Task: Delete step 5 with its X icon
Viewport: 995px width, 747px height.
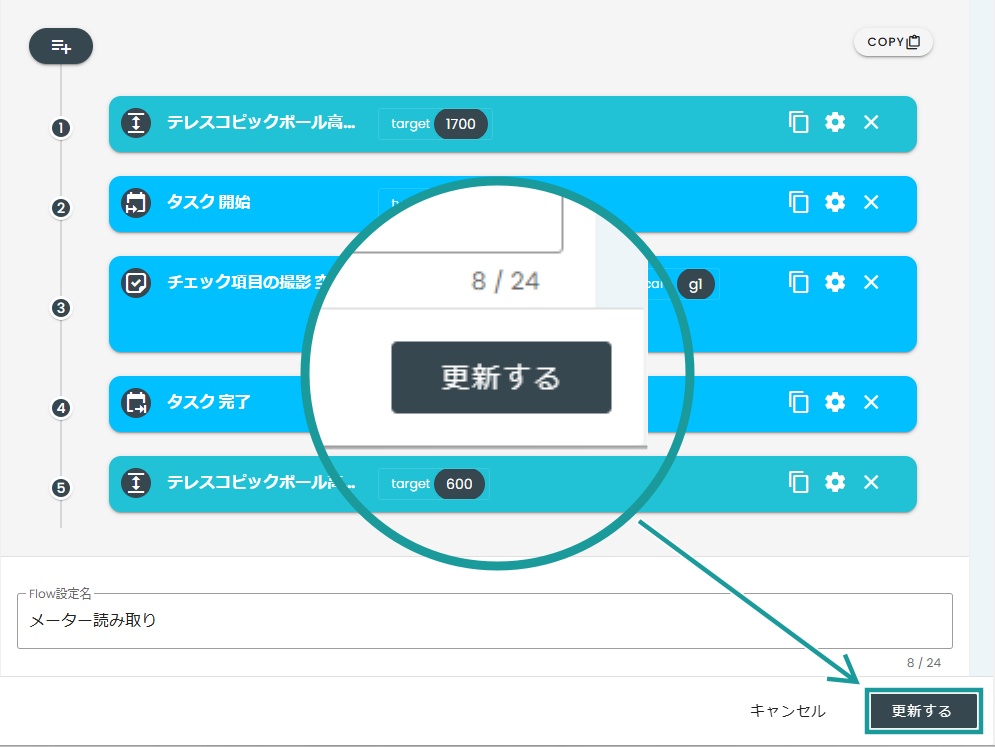Action: coord(870,483)
